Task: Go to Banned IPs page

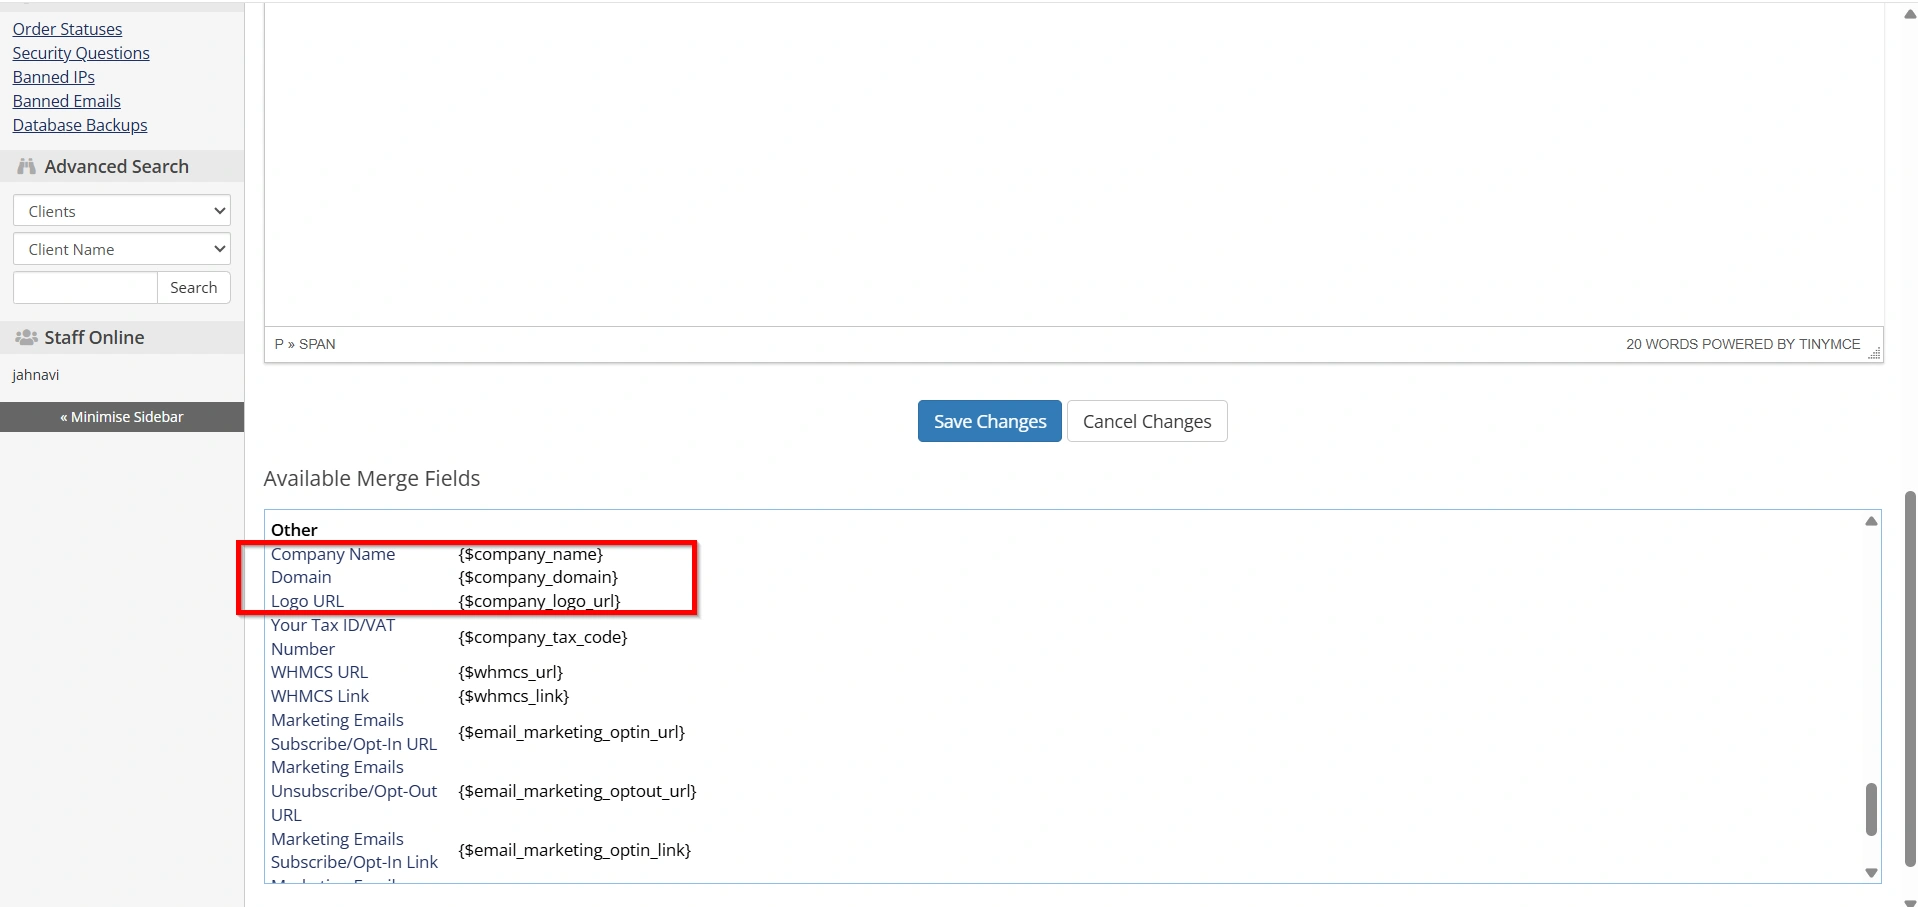Action: pos(53,77)
